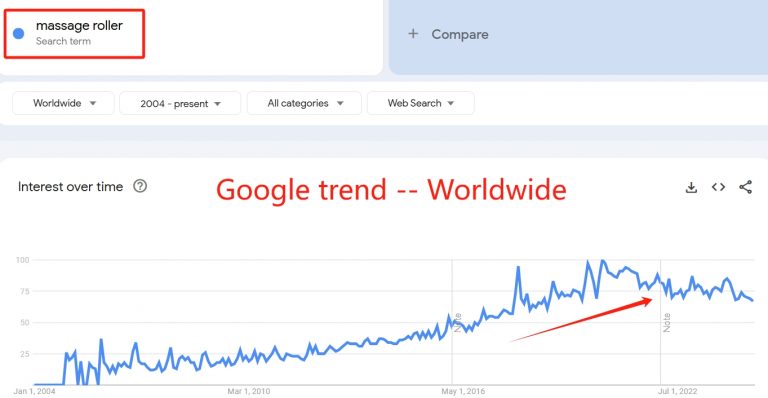Image resolution: width=768 pixels, height=398 pixels.
Task: Click the Note marker near Jul 1, 2022
Action: (x=667, y=323)
